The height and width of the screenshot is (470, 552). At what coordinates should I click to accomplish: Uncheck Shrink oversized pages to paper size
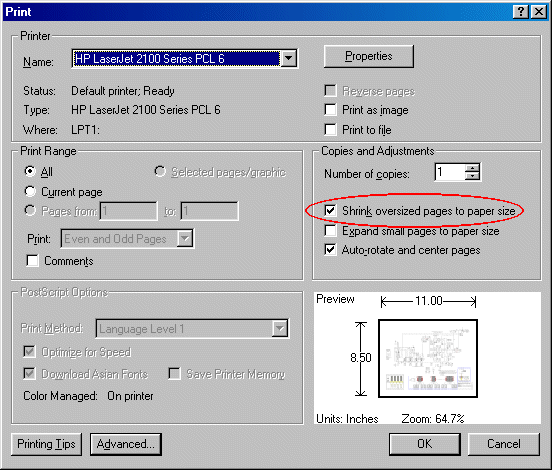330,211
